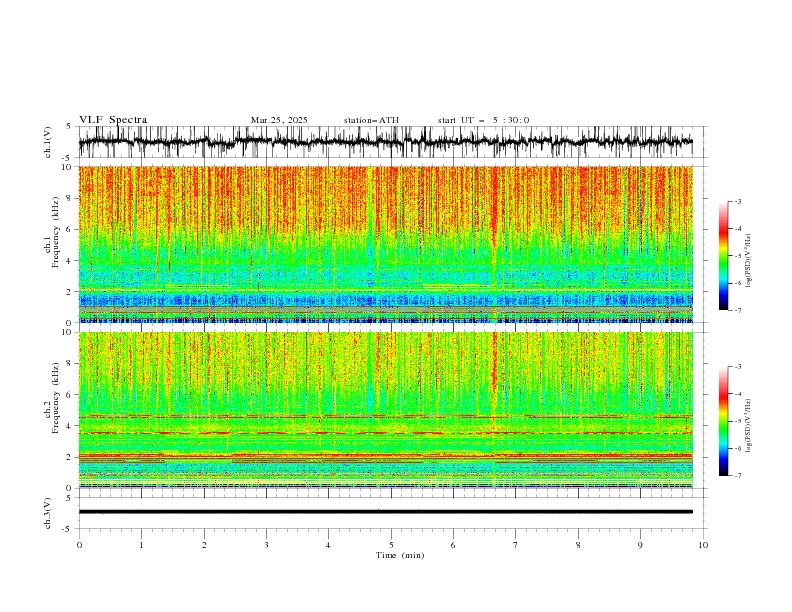
Task: Click the -7 tick on ch.2 colorbar
Action: coord(738,476)
